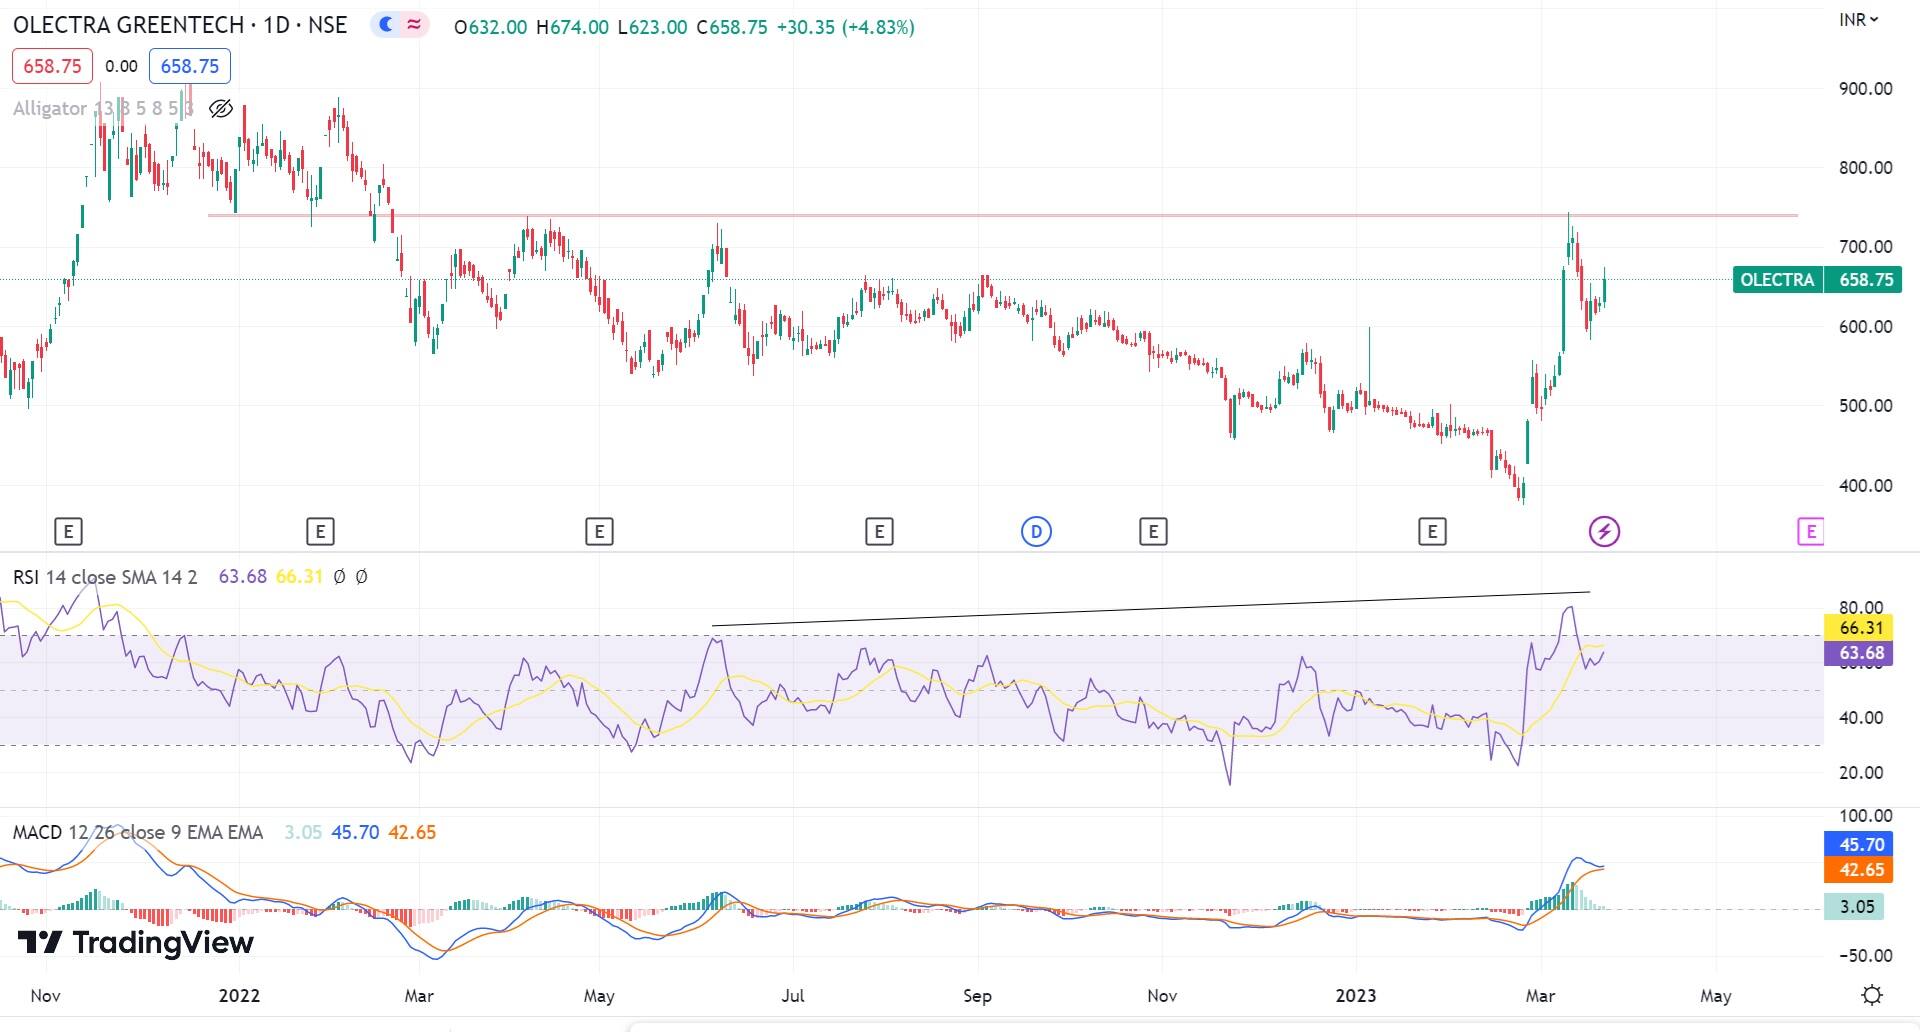Open the blue dividend D marker
Viewport: 1920px width, 1032px height.
pyautogui.click(x=1036, y=532)
